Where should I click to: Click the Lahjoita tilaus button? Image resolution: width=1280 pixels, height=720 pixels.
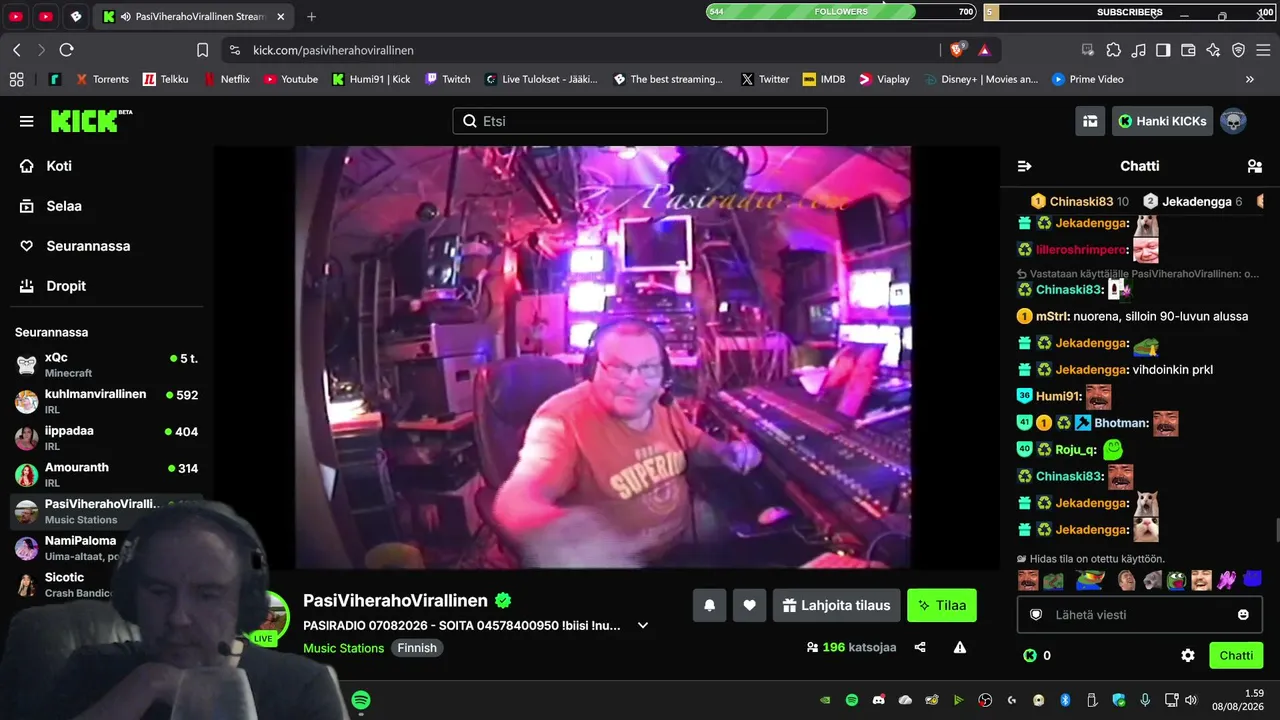[836, 605]
